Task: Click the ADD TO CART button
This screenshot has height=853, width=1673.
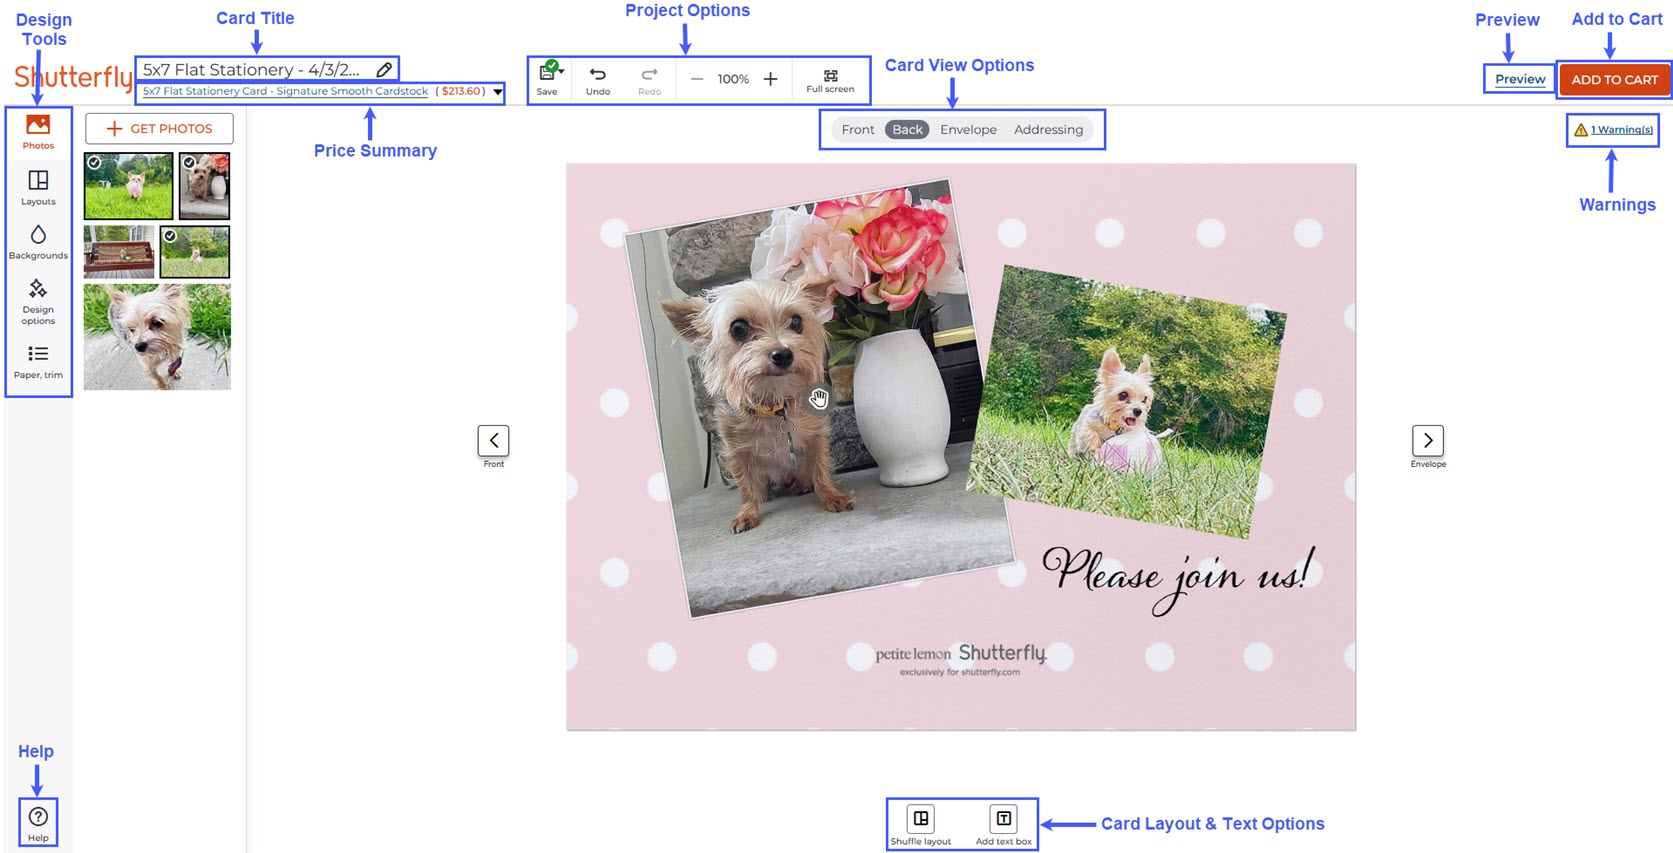Action: 1614,80
